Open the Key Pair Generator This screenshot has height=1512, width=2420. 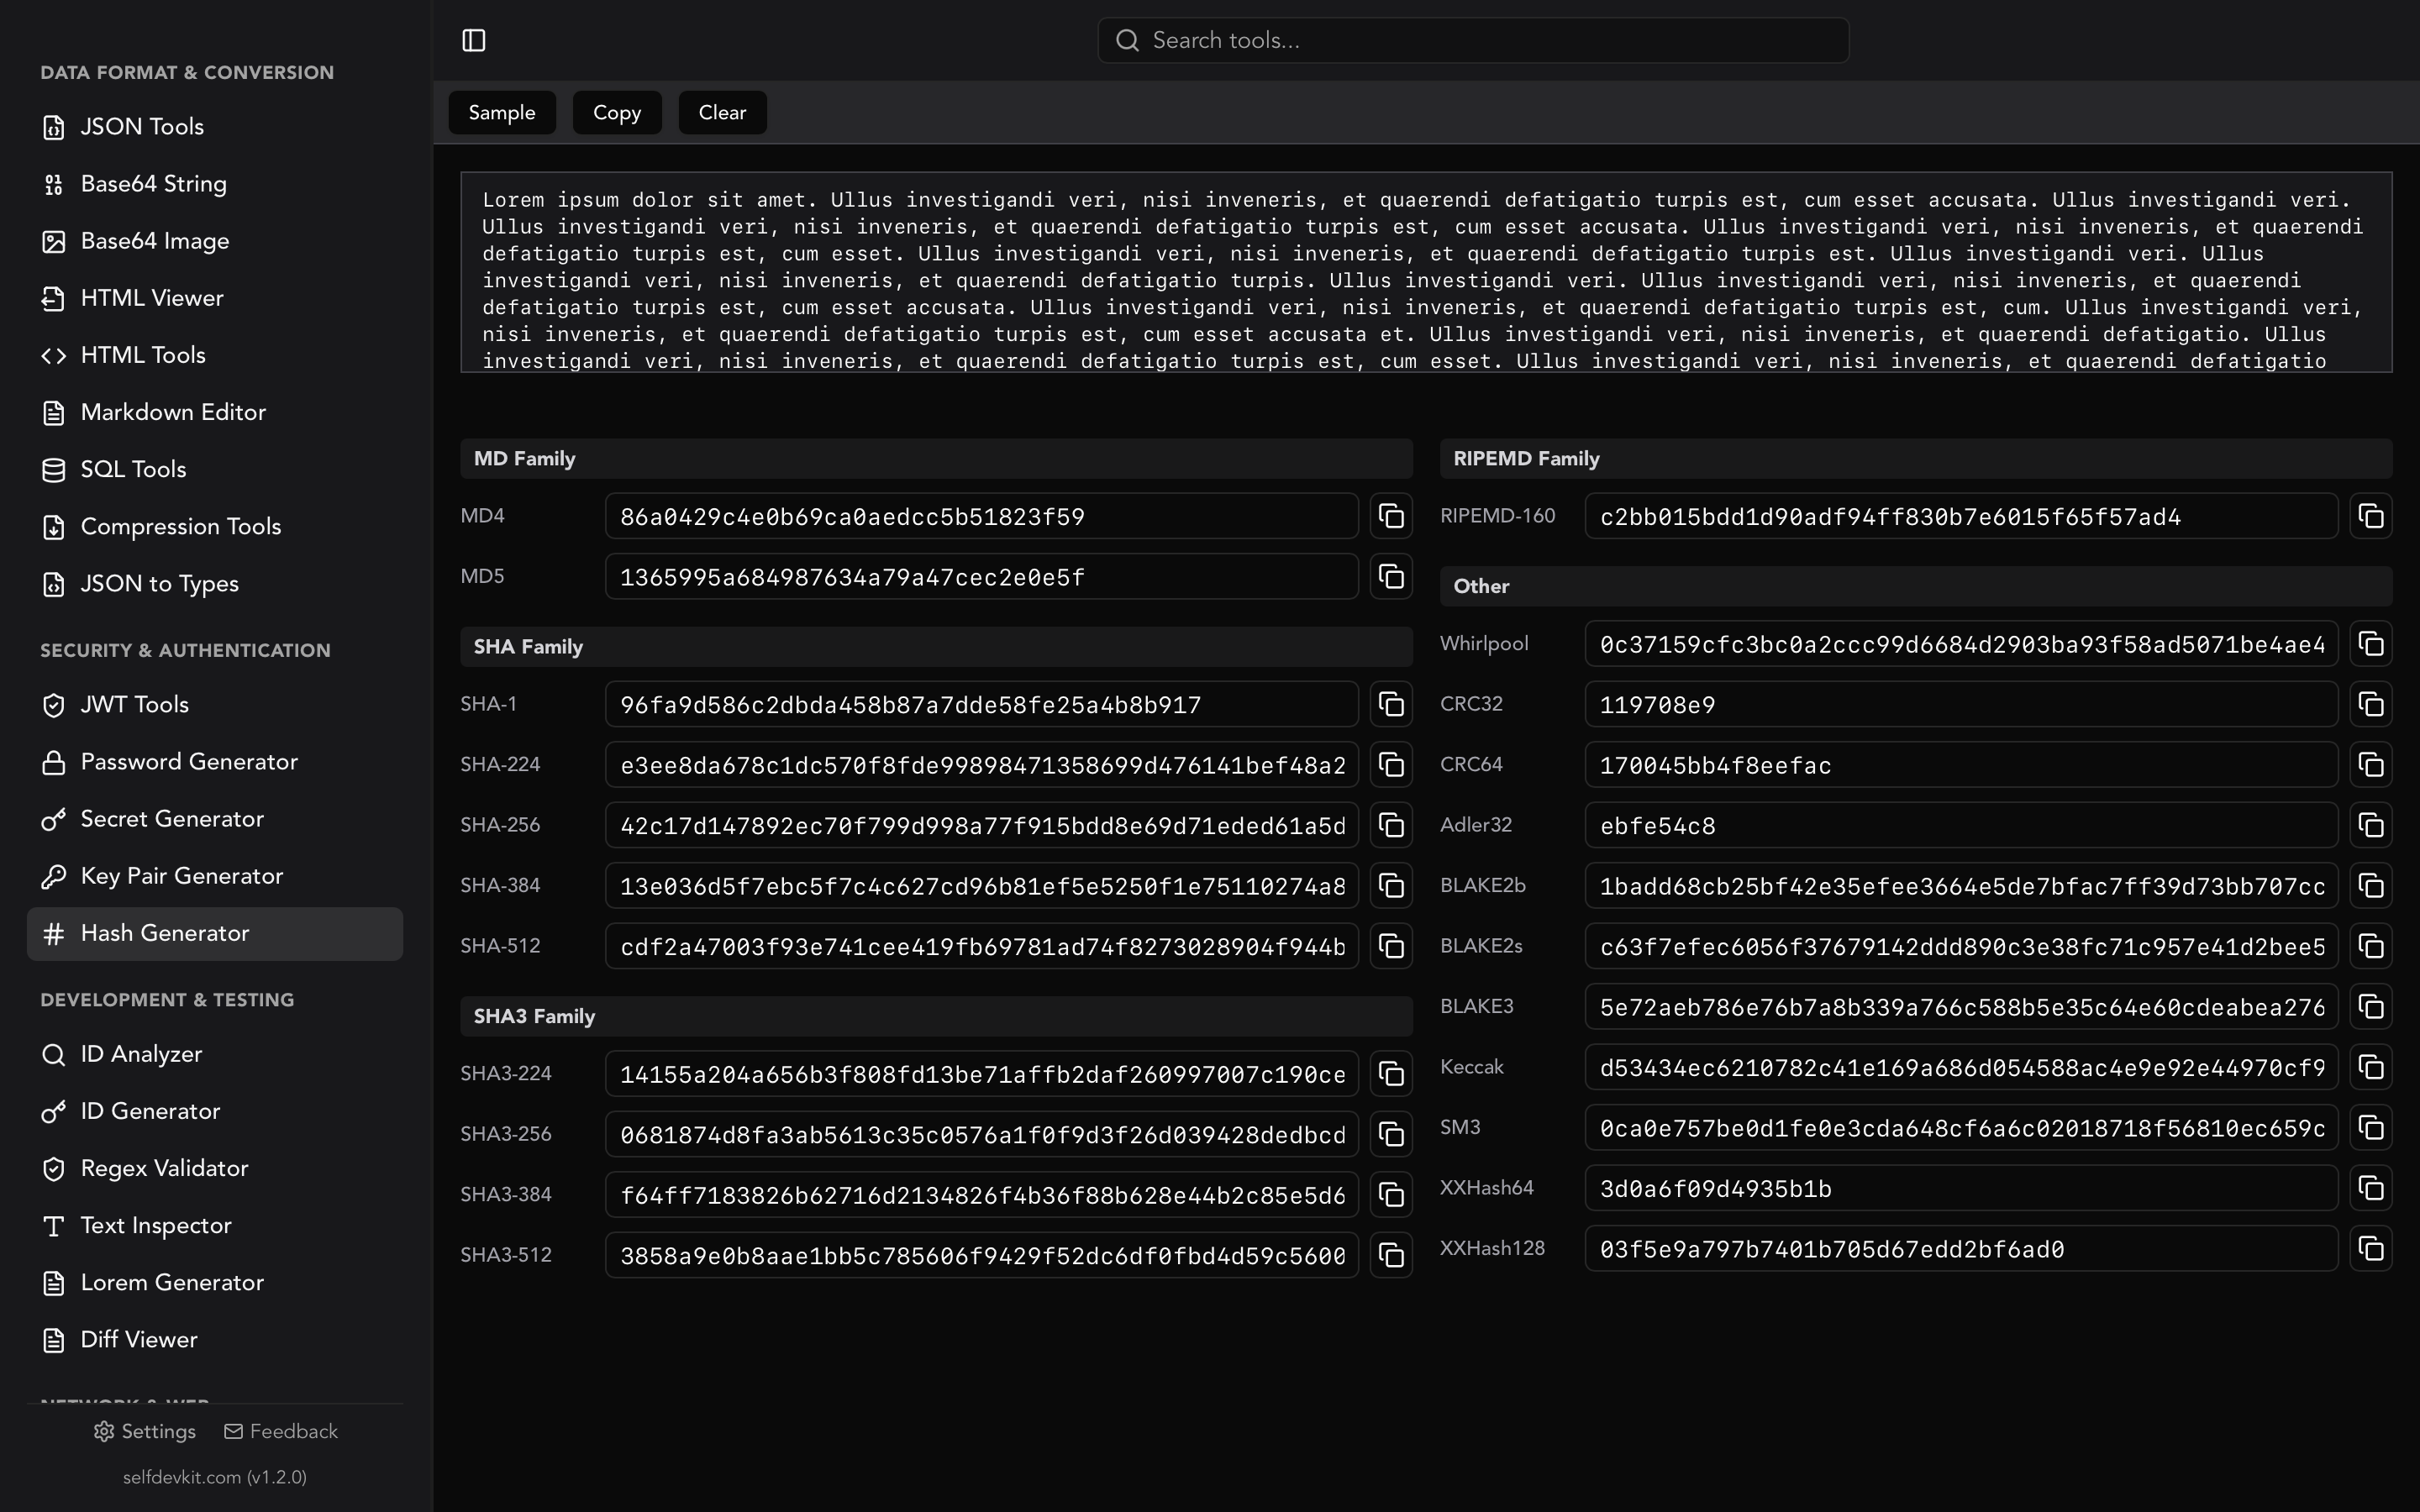click(x=215, y=876)
